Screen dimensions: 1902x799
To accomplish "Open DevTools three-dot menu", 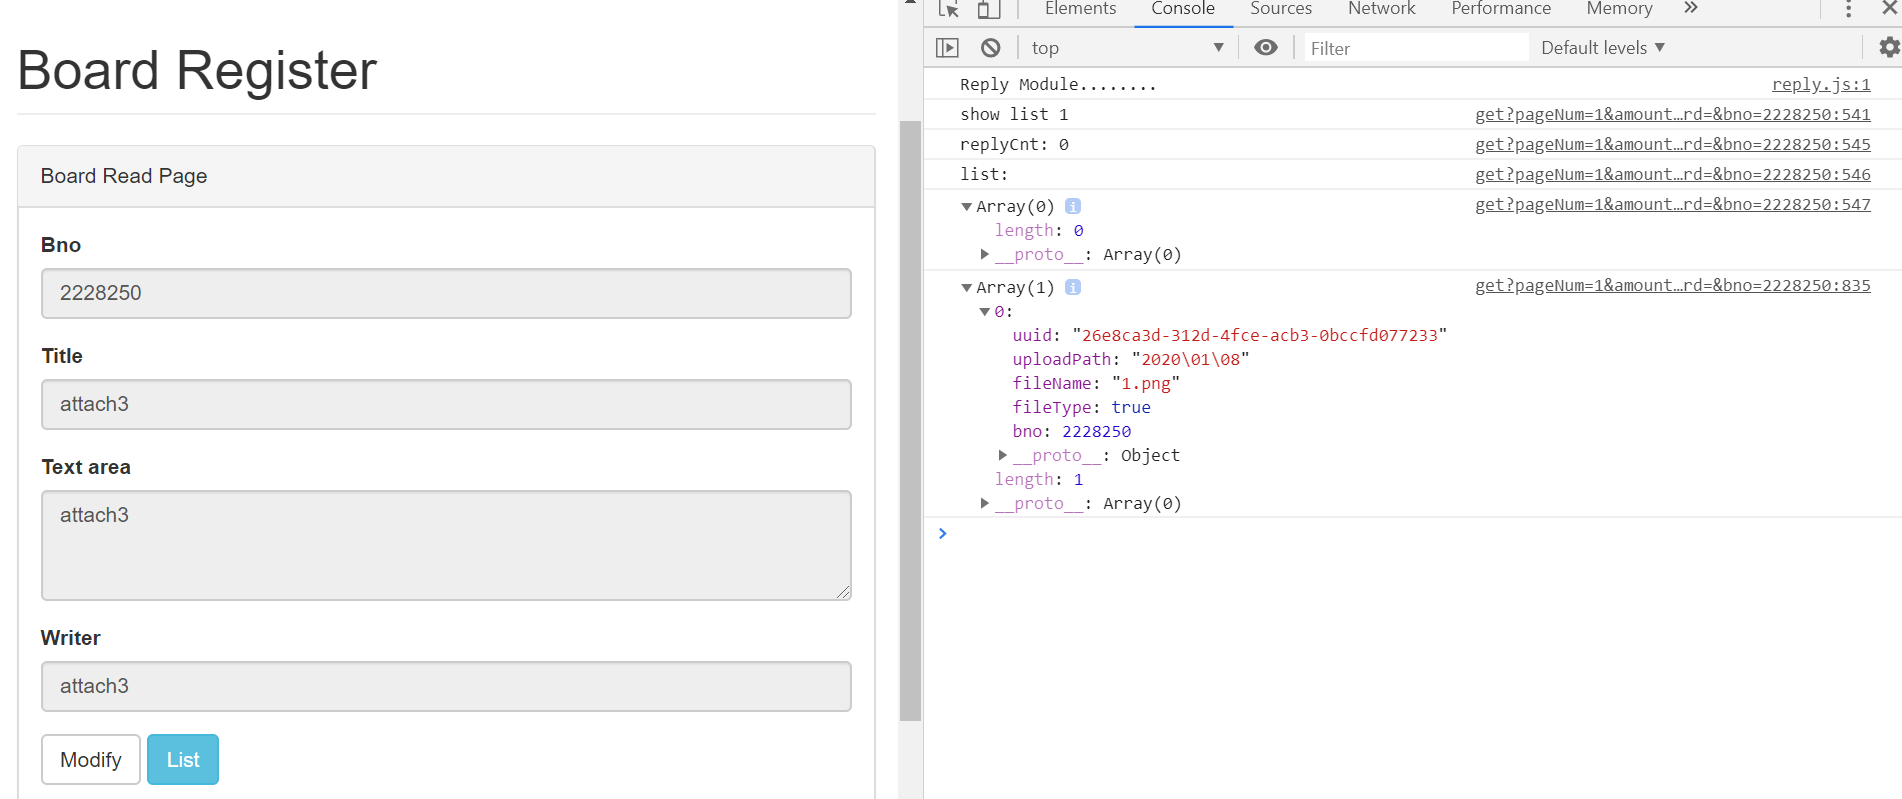I will [x=1848, y=9].
